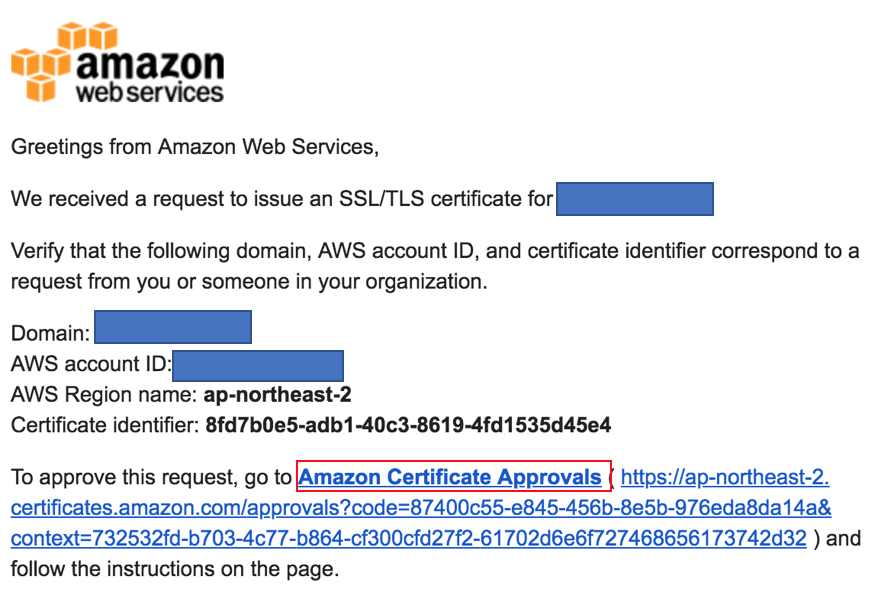Click the 'To approve this request' text
The height and width of the screenshot is (610, 876).
click(151, 477)
